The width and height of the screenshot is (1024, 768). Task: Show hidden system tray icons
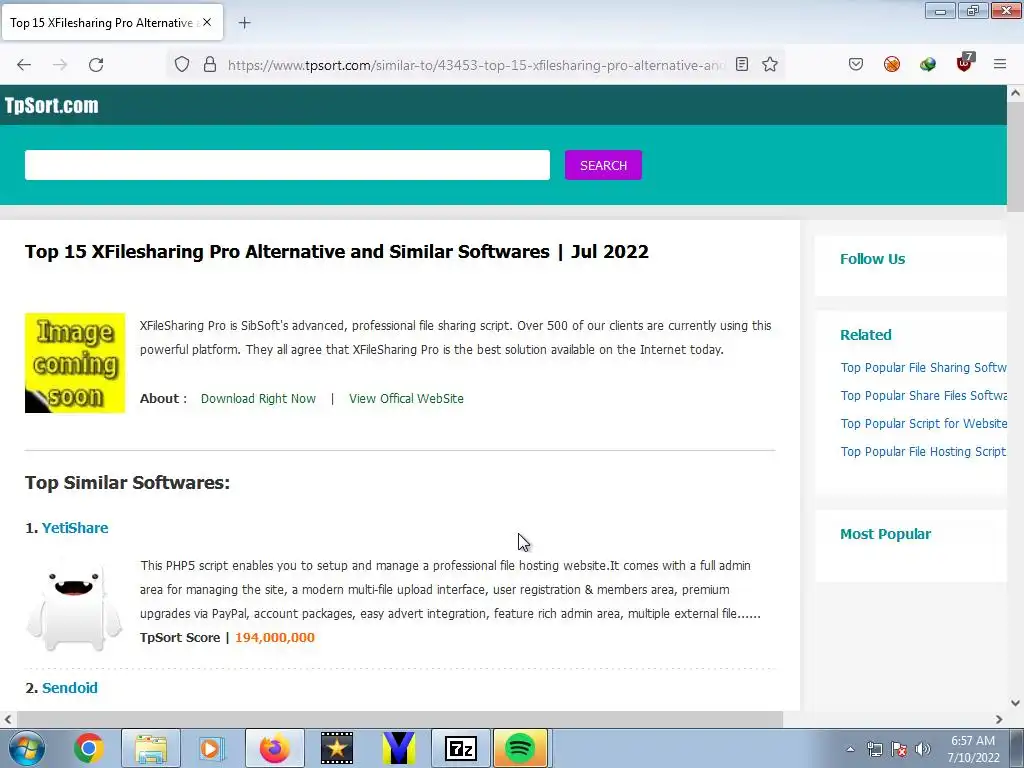pos(850,749)
